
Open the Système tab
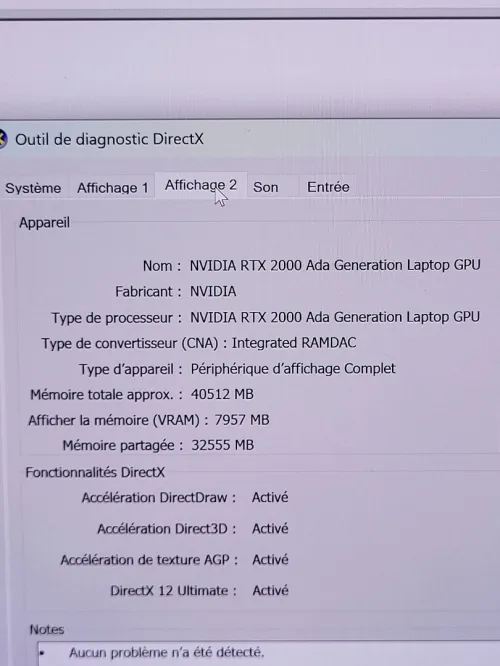pos(33,188)
